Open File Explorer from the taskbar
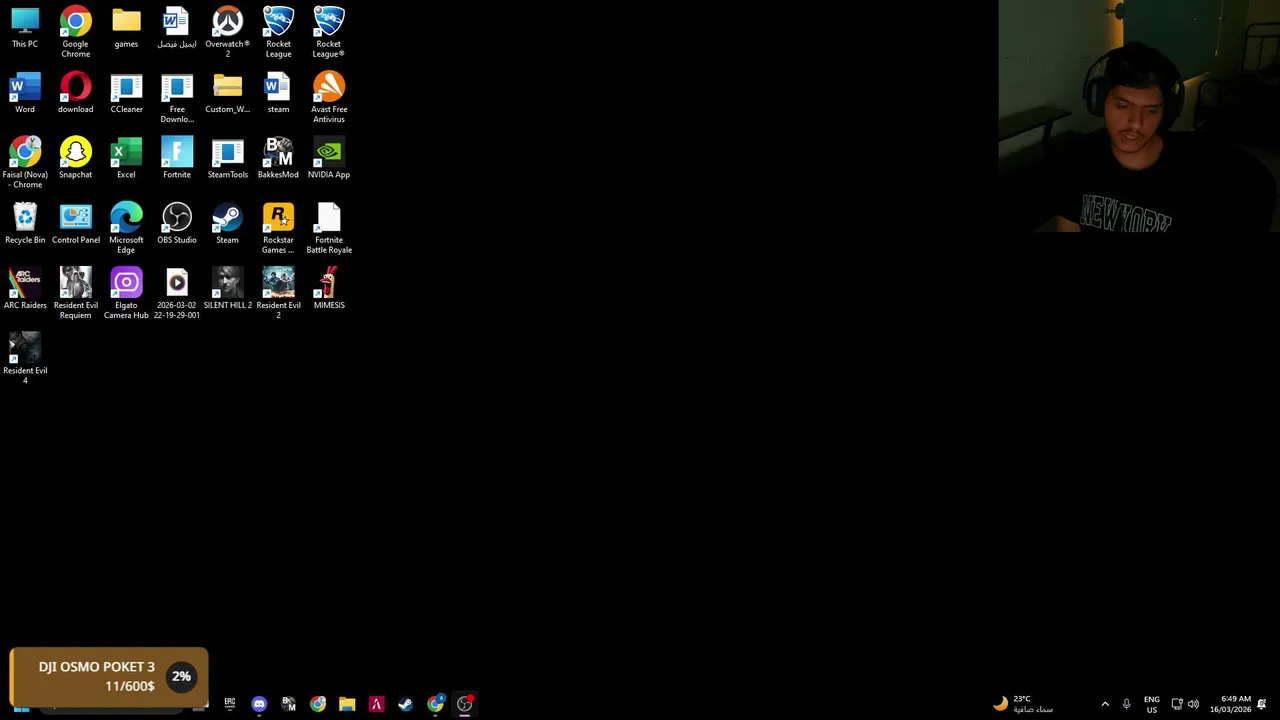The width and height of the screenshot is (1280, 720). tap(347, 704)
